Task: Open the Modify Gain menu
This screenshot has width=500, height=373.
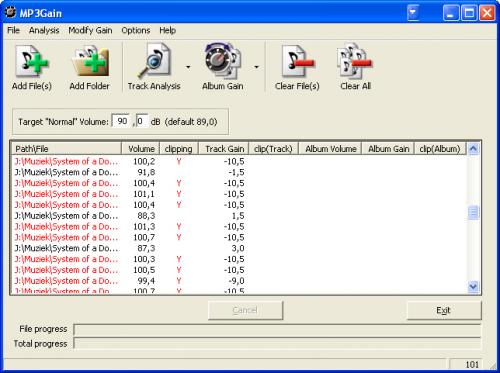Action: (90, 30)
